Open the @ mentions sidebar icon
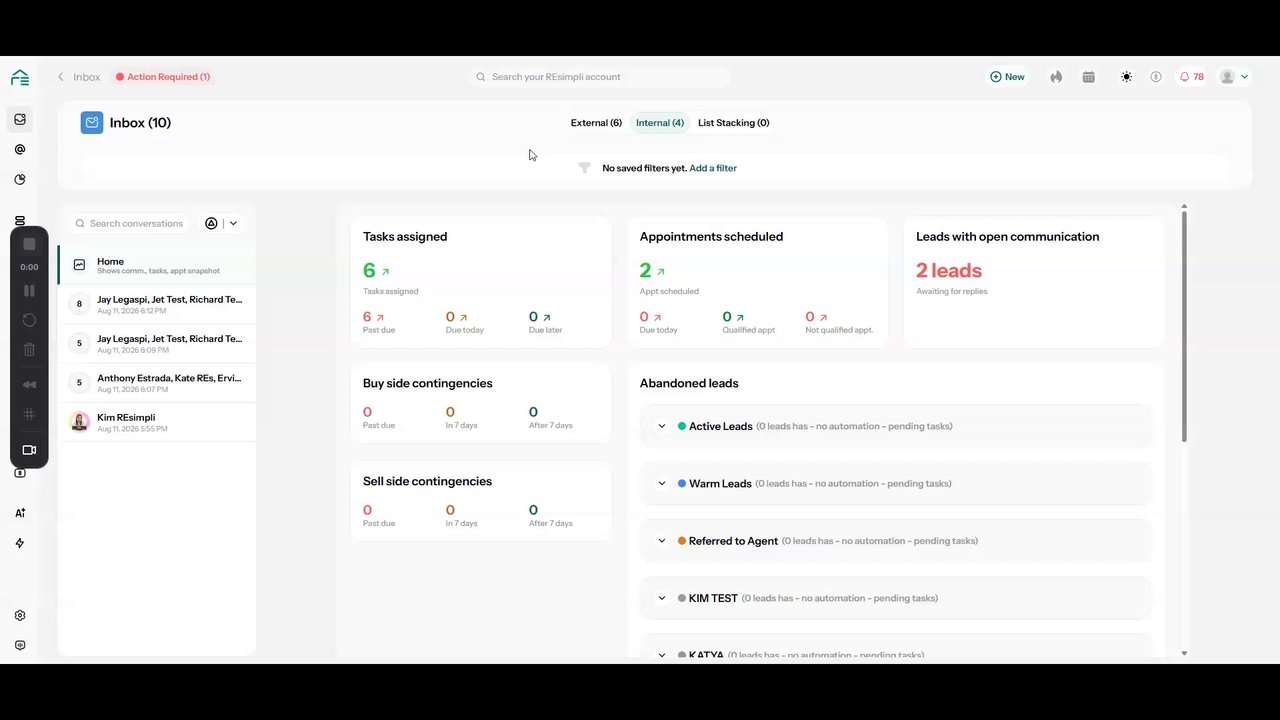Screen dimensions: 1280x720 20,150
